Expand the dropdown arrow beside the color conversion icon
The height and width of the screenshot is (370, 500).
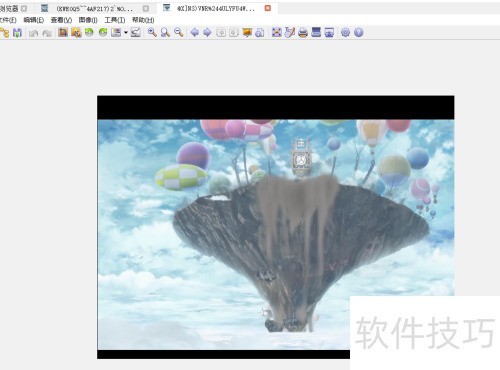point(126,33)
